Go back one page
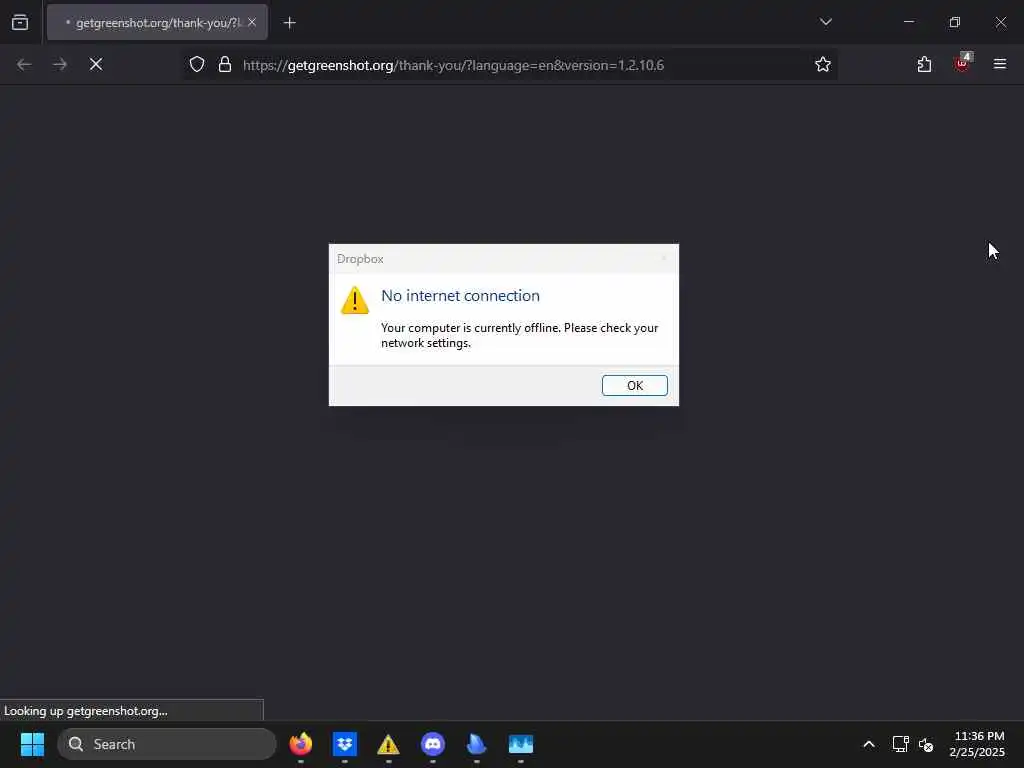This screenshot has width=1024, height=768. point(24,64)
